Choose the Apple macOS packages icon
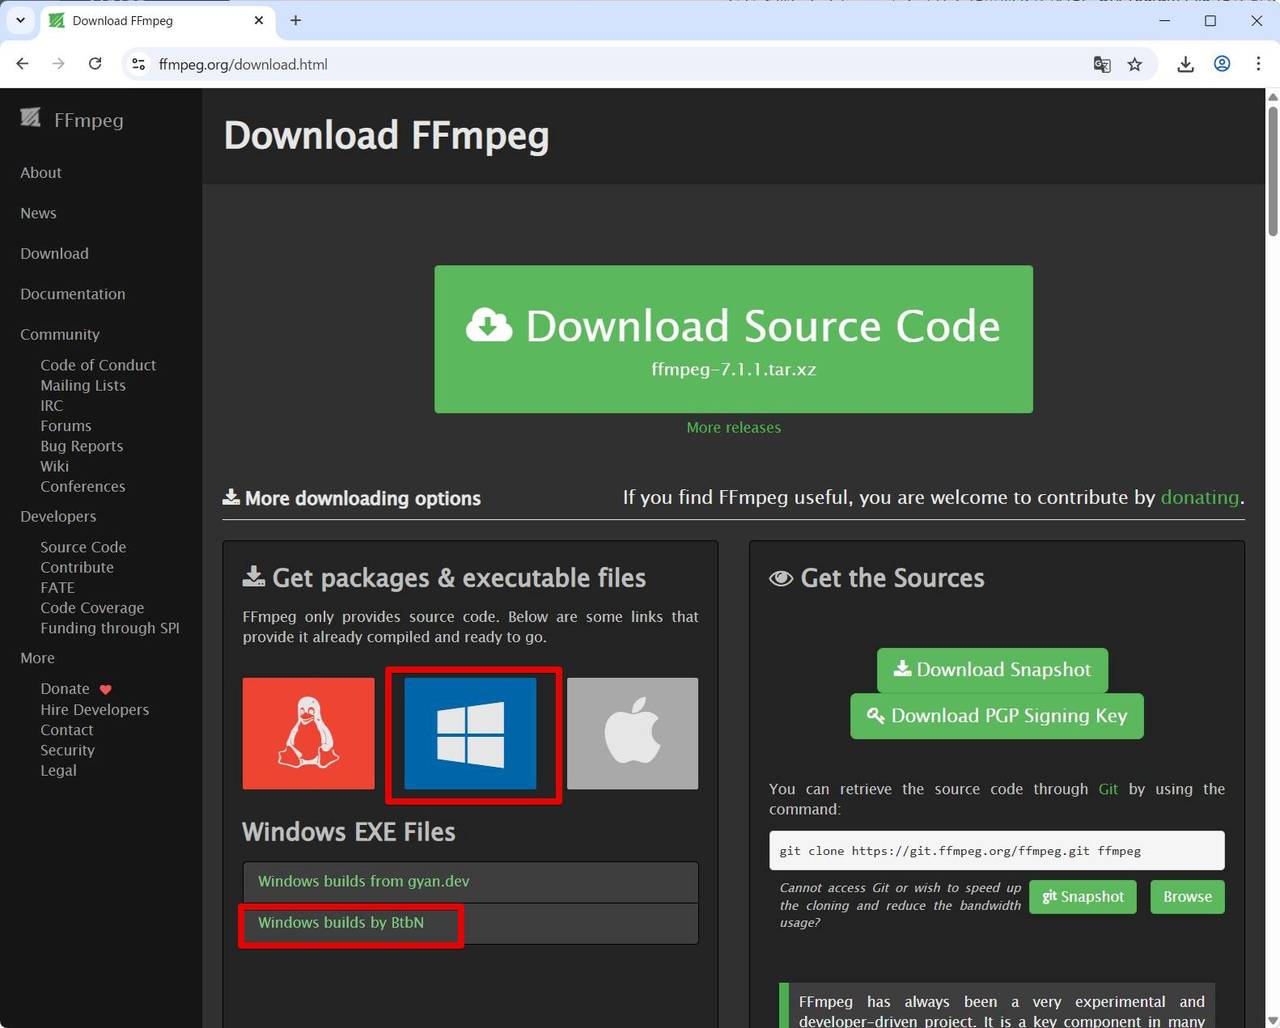The image size is (1280, 1028). (x=632, y=733)
